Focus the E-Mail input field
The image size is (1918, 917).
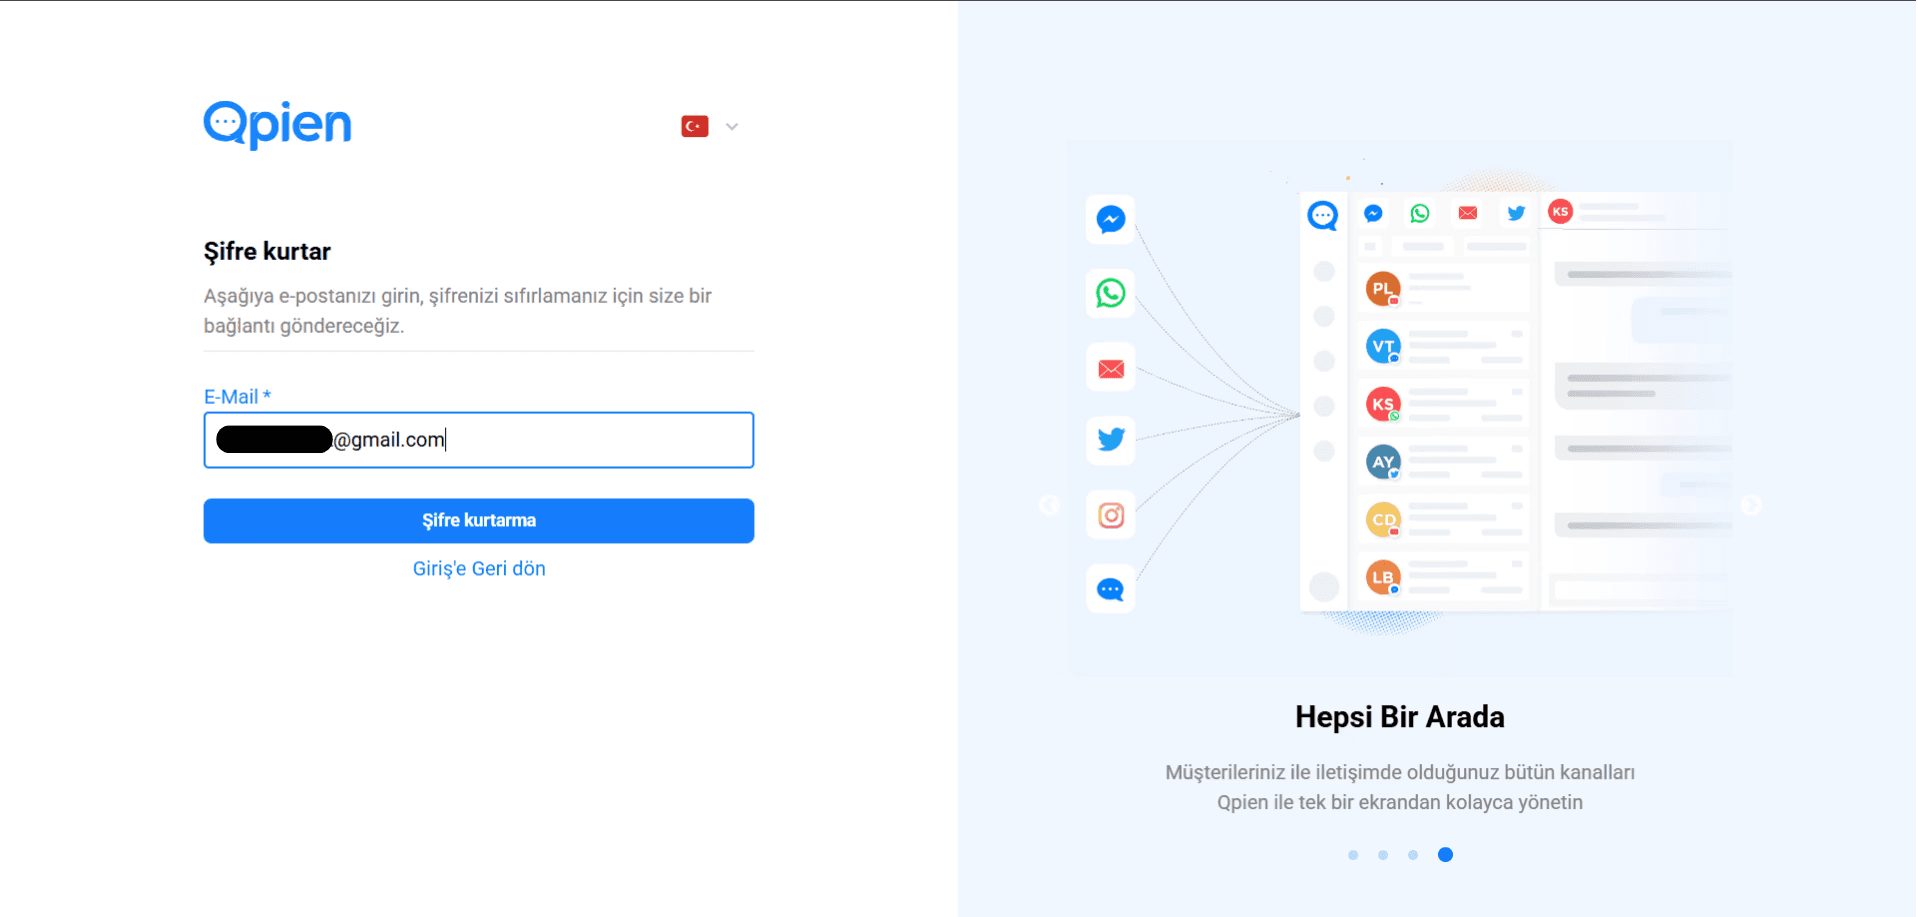pyautogui.click(x=479, y=440)
